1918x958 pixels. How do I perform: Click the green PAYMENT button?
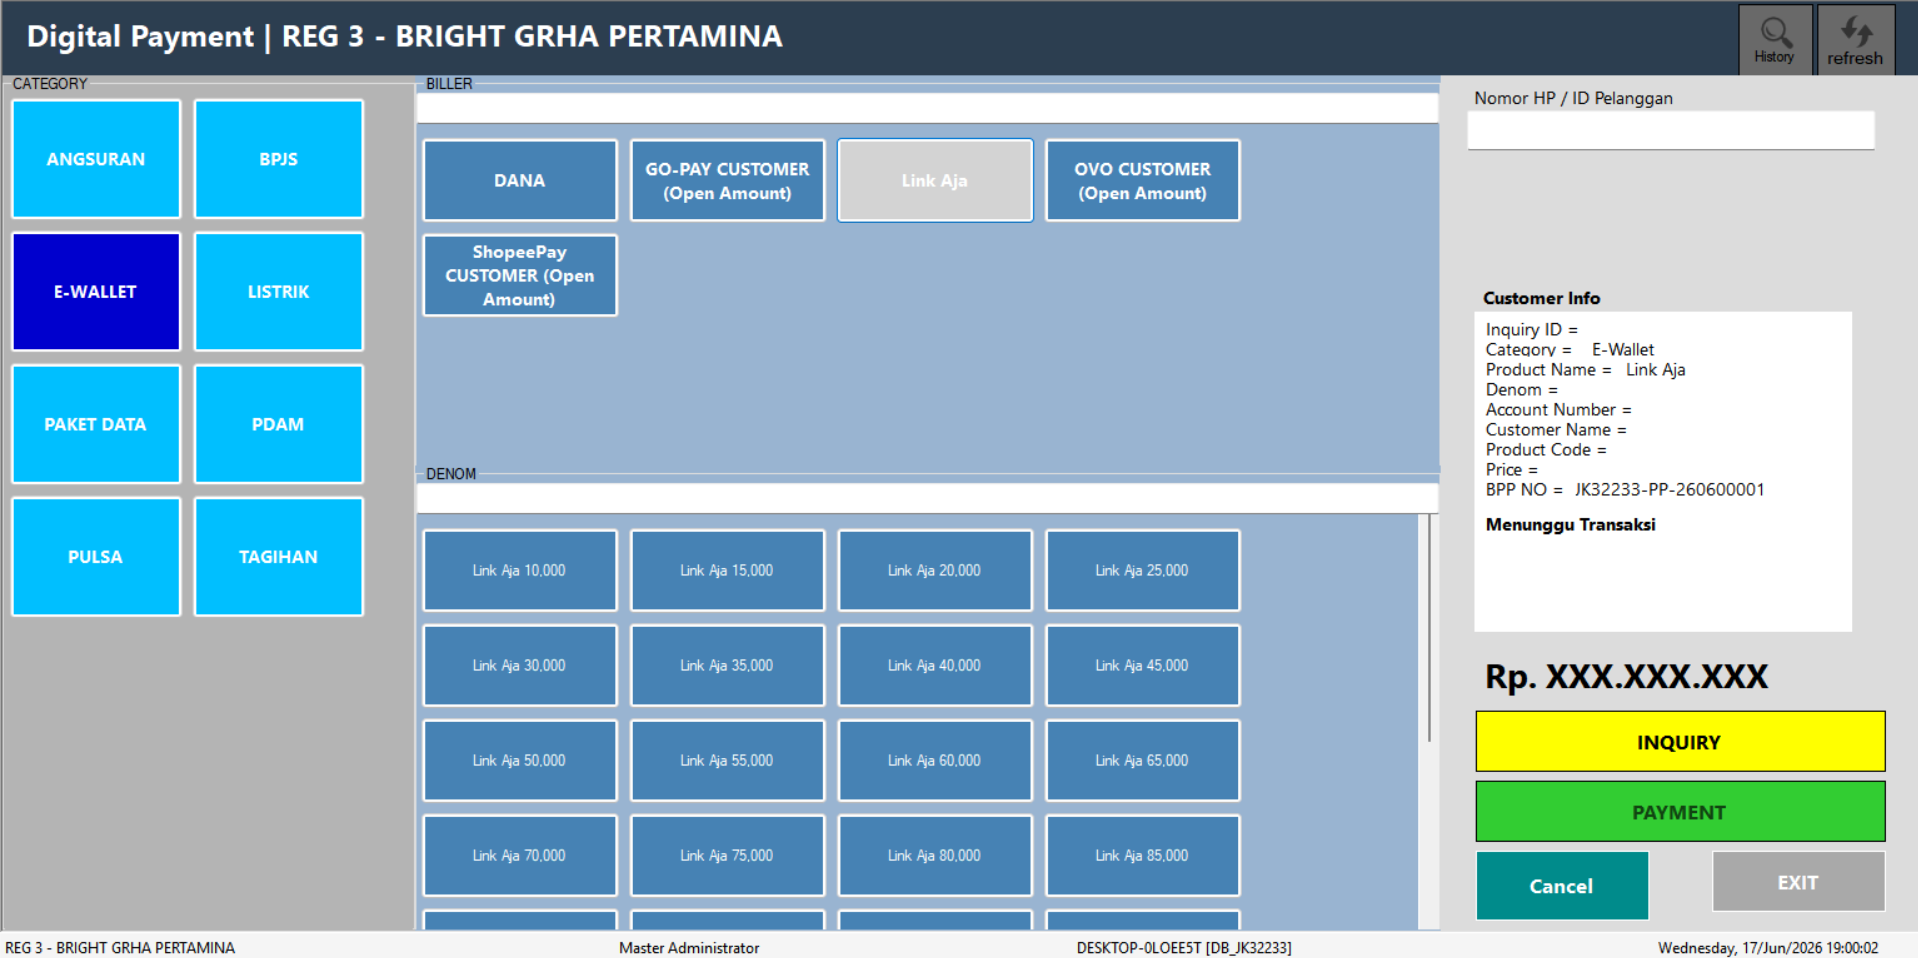tap(1680, 812)
